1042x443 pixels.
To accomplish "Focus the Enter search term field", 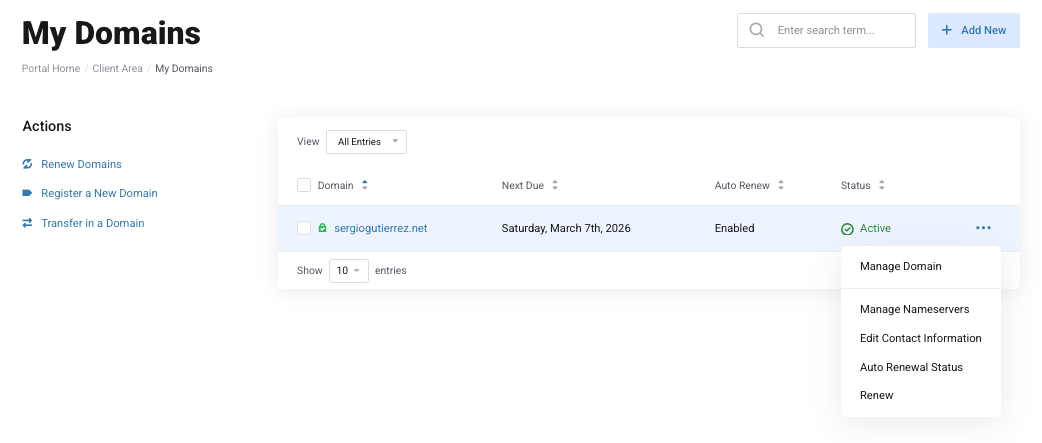I will [x=840, y=30].
